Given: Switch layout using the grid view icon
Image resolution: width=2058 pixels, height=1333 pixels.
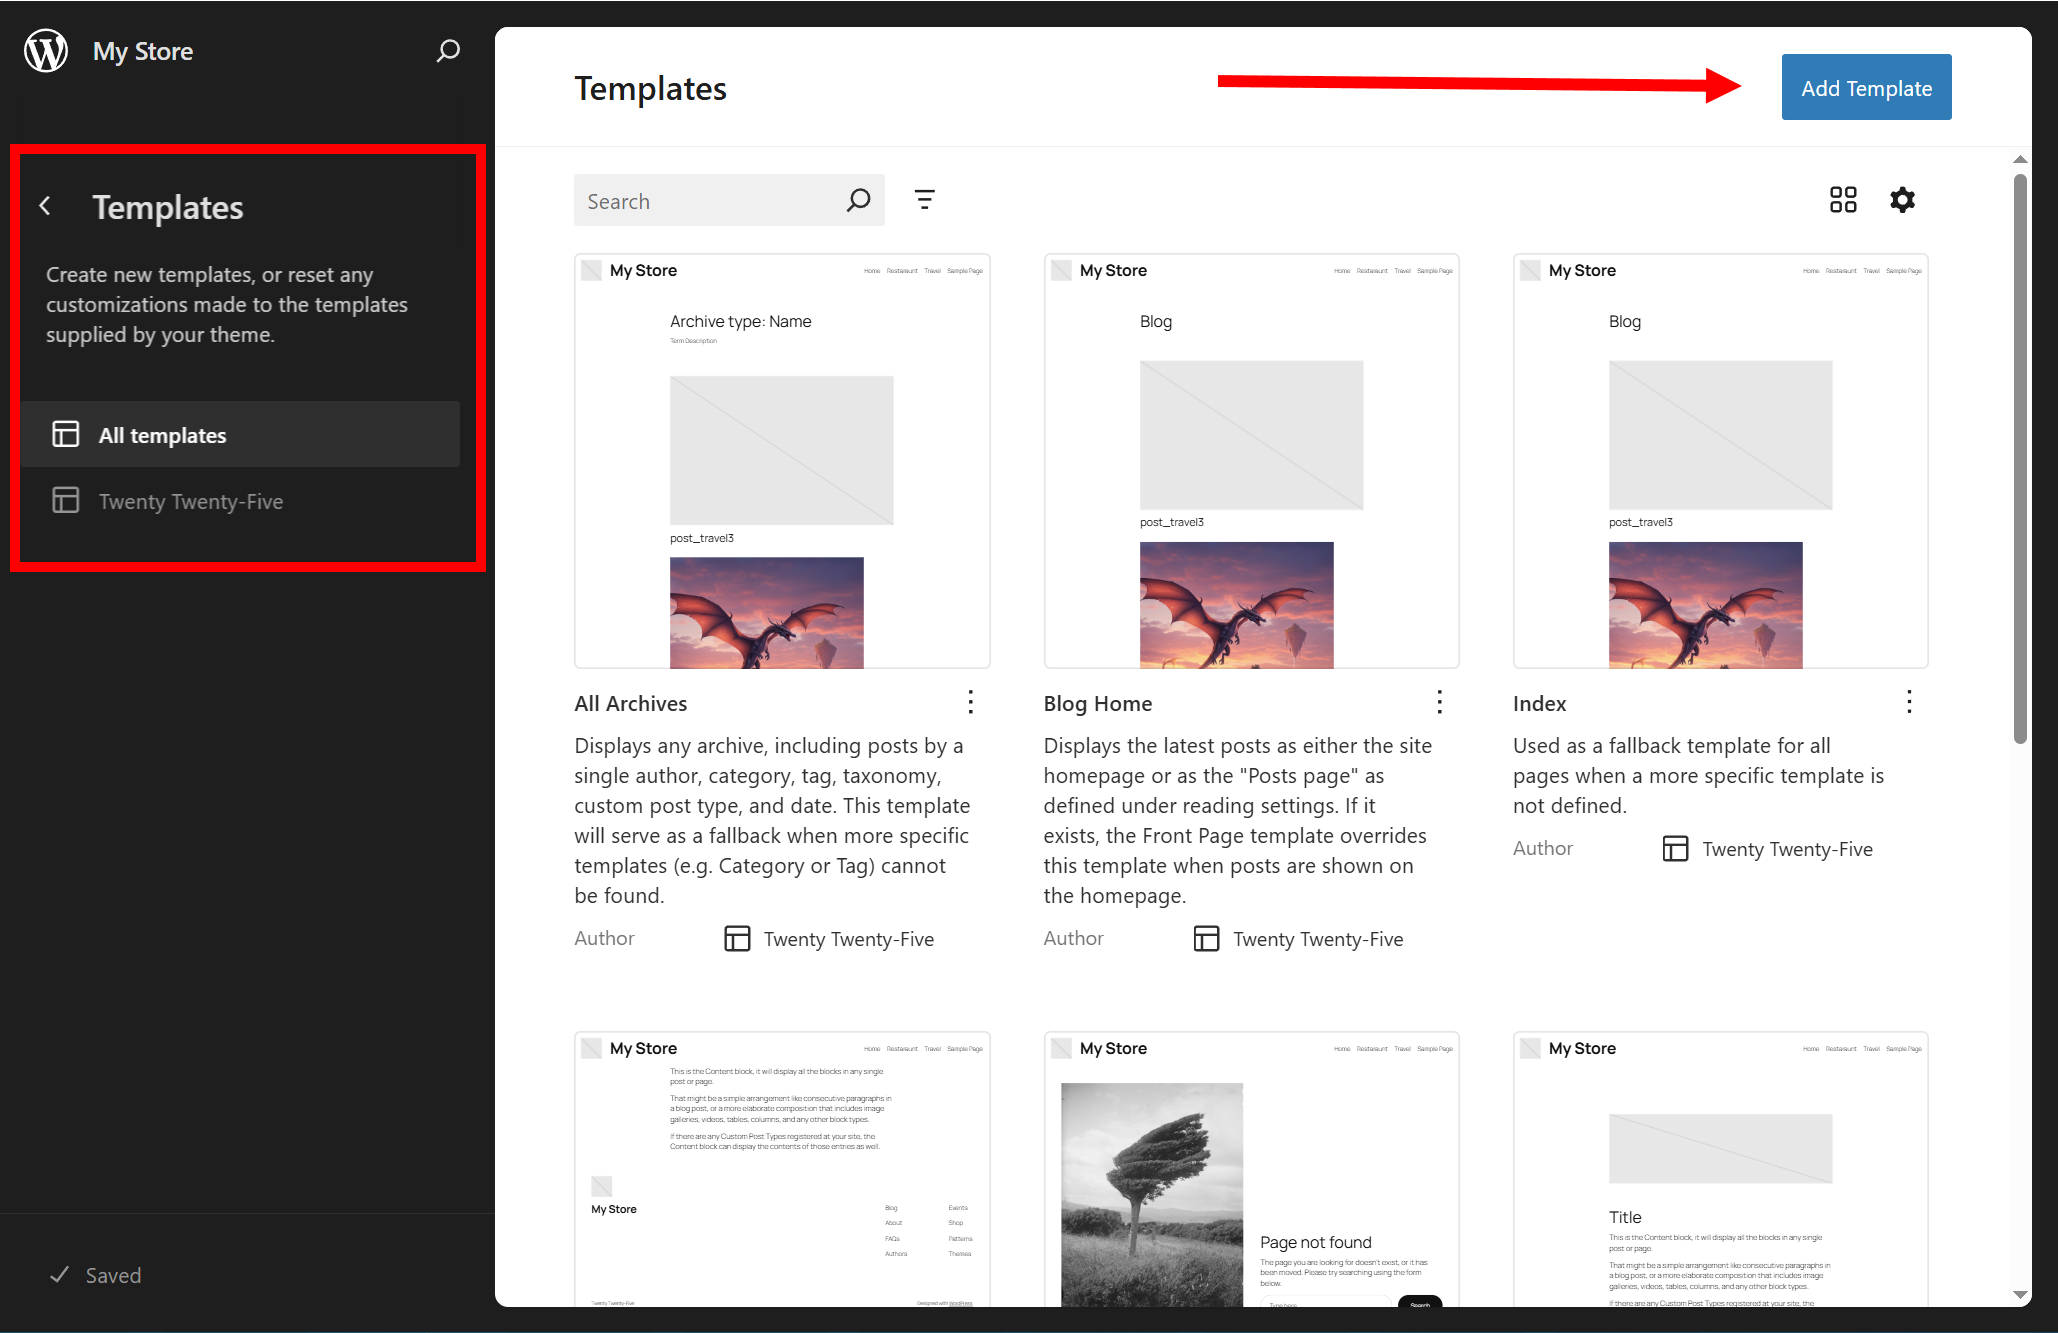Looking at the screenshot, I should pos(1843,200).
